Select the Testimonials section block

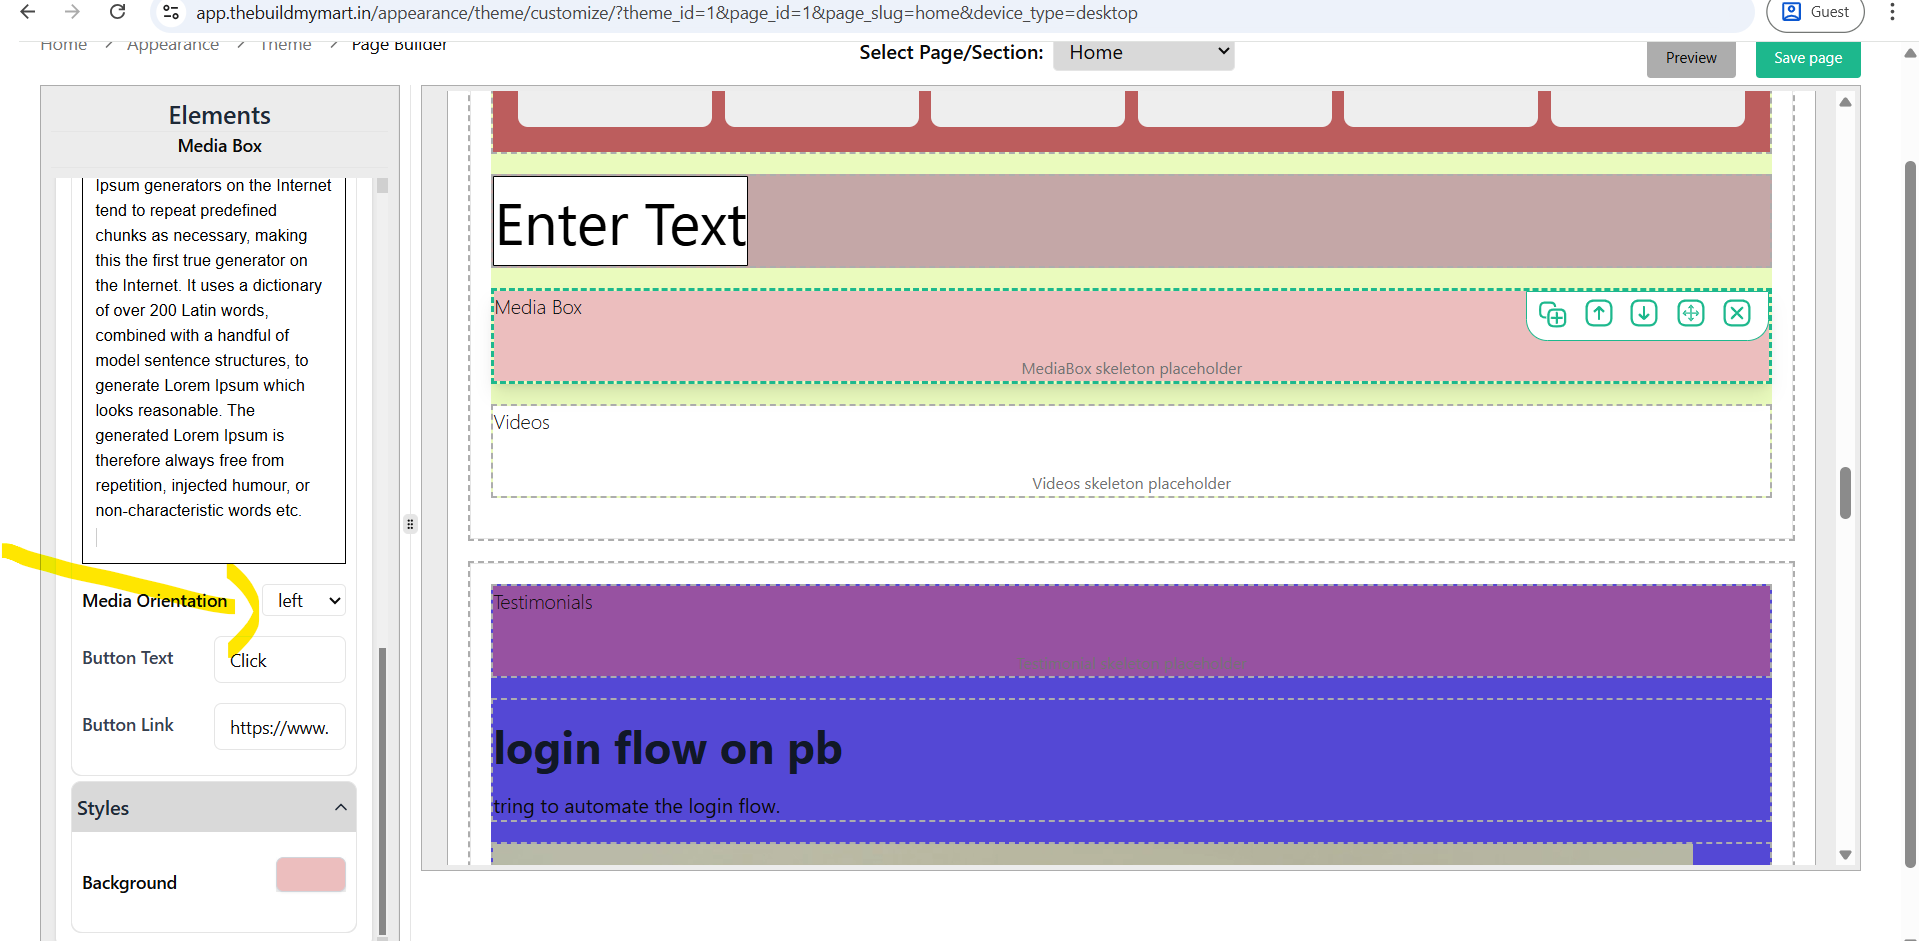pyautogui.click(x=1131, y=631)
